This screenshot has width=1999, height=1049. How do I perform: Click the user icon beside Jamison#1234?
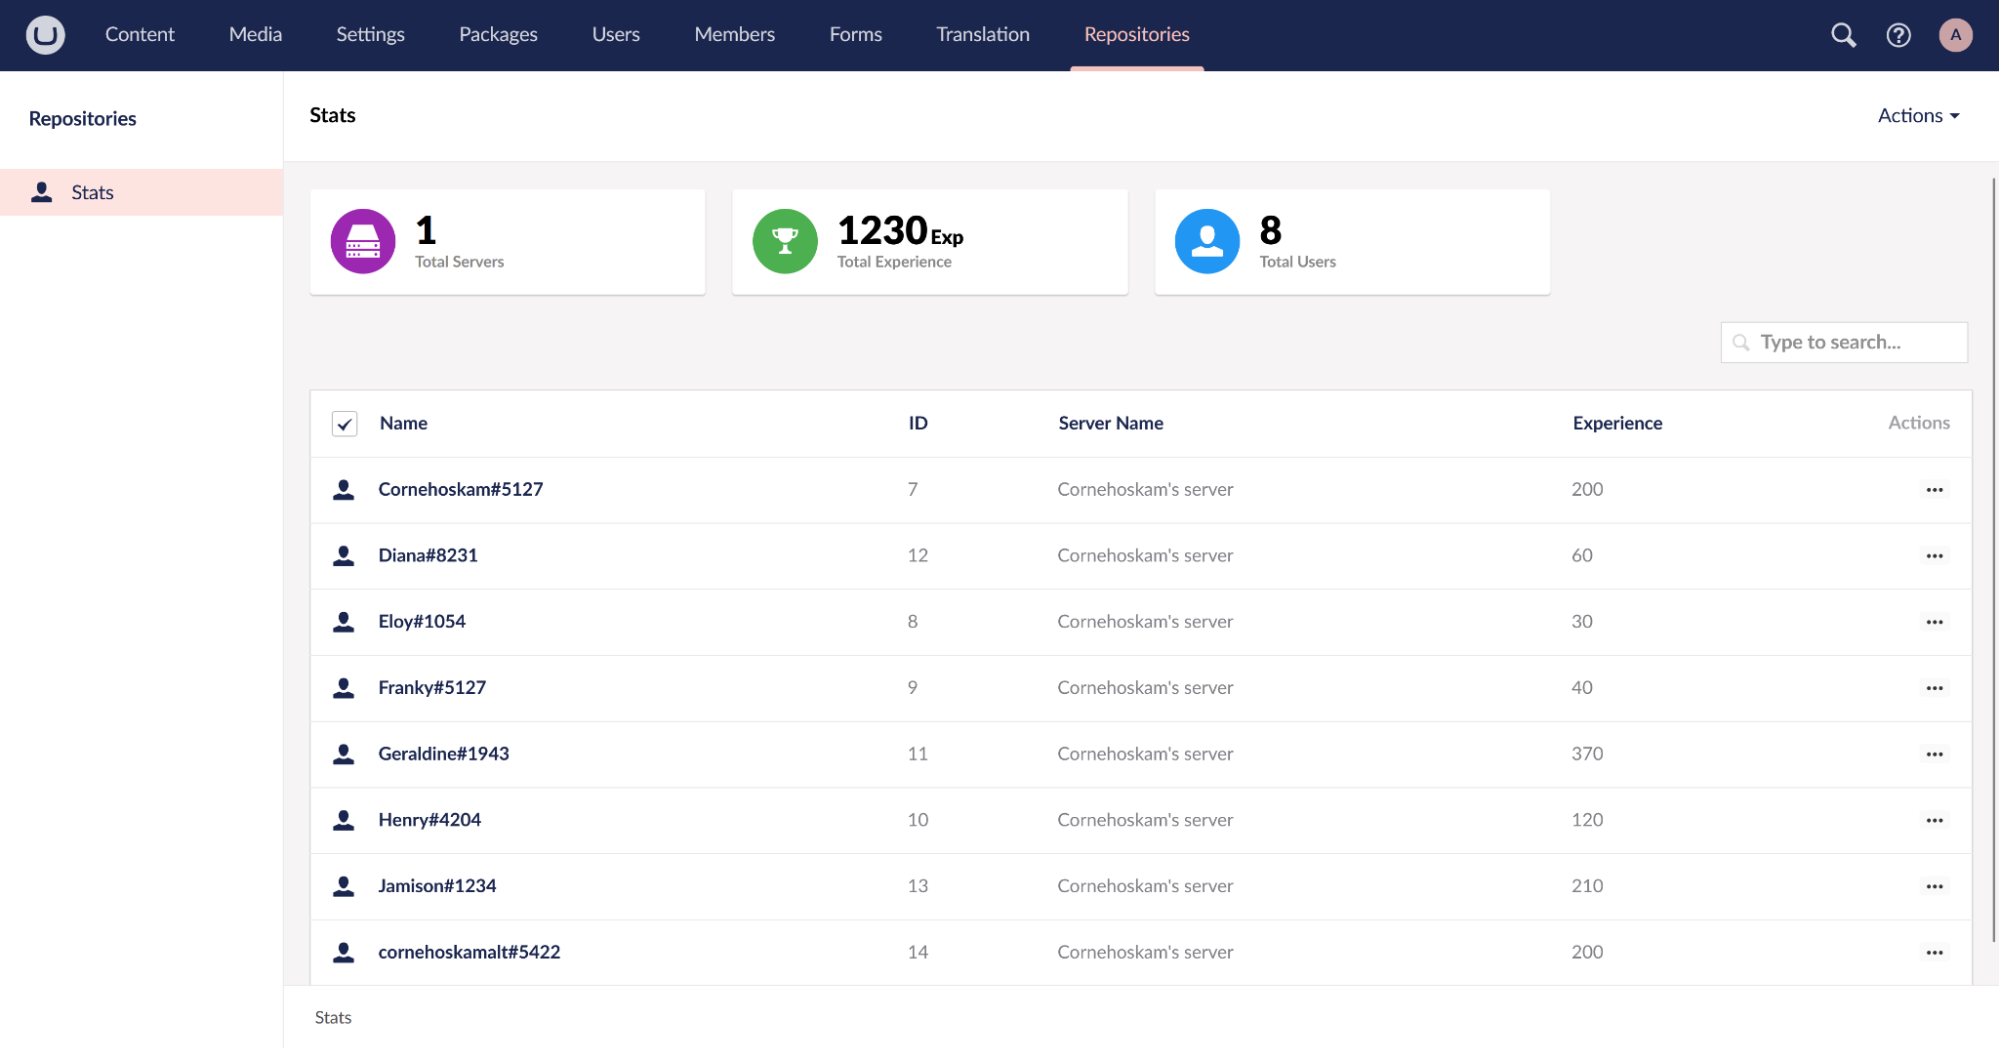pyautogui.click(x=343, y=885)
